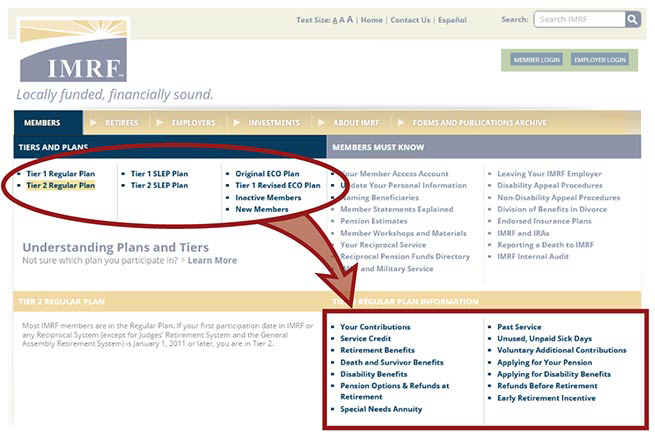Viewport: 655px width, 433px height.
Task: Open Leaving Your IMRF Employer link
Action: point(549,174)
